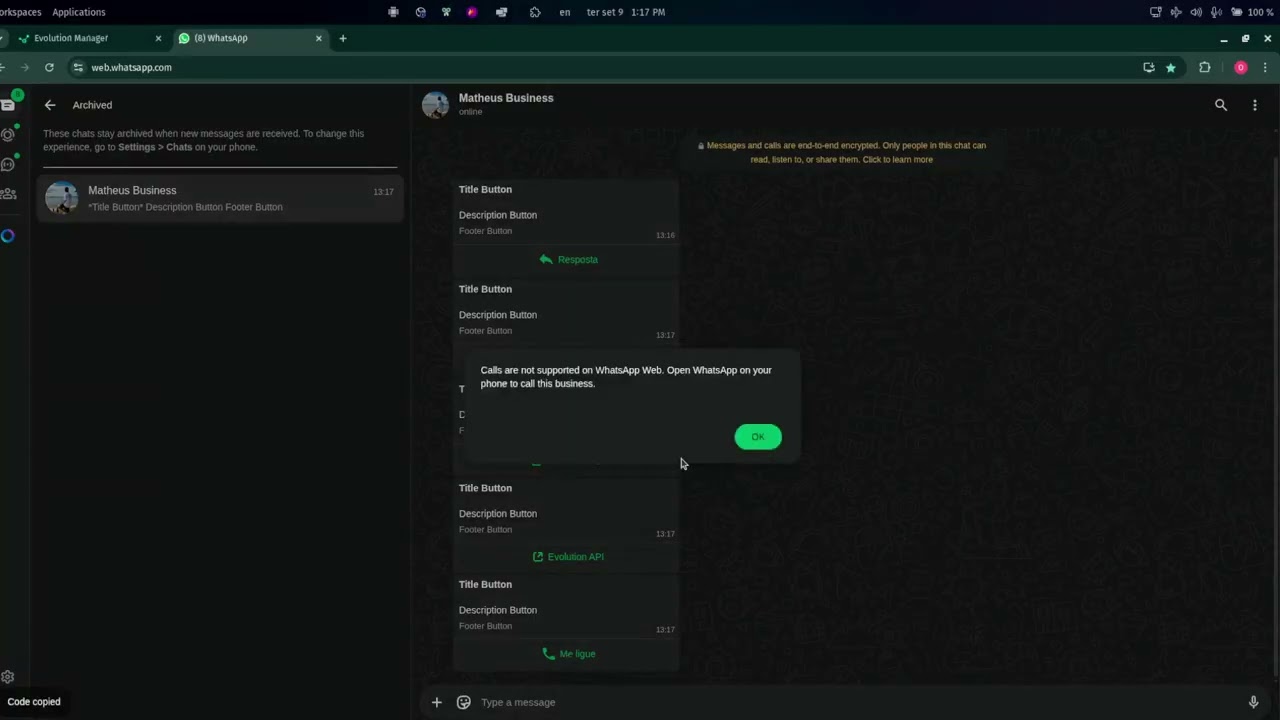Close the Evolution Manager tab
Viewport: 1280px width, 720px height.
[x=158, y=38]
